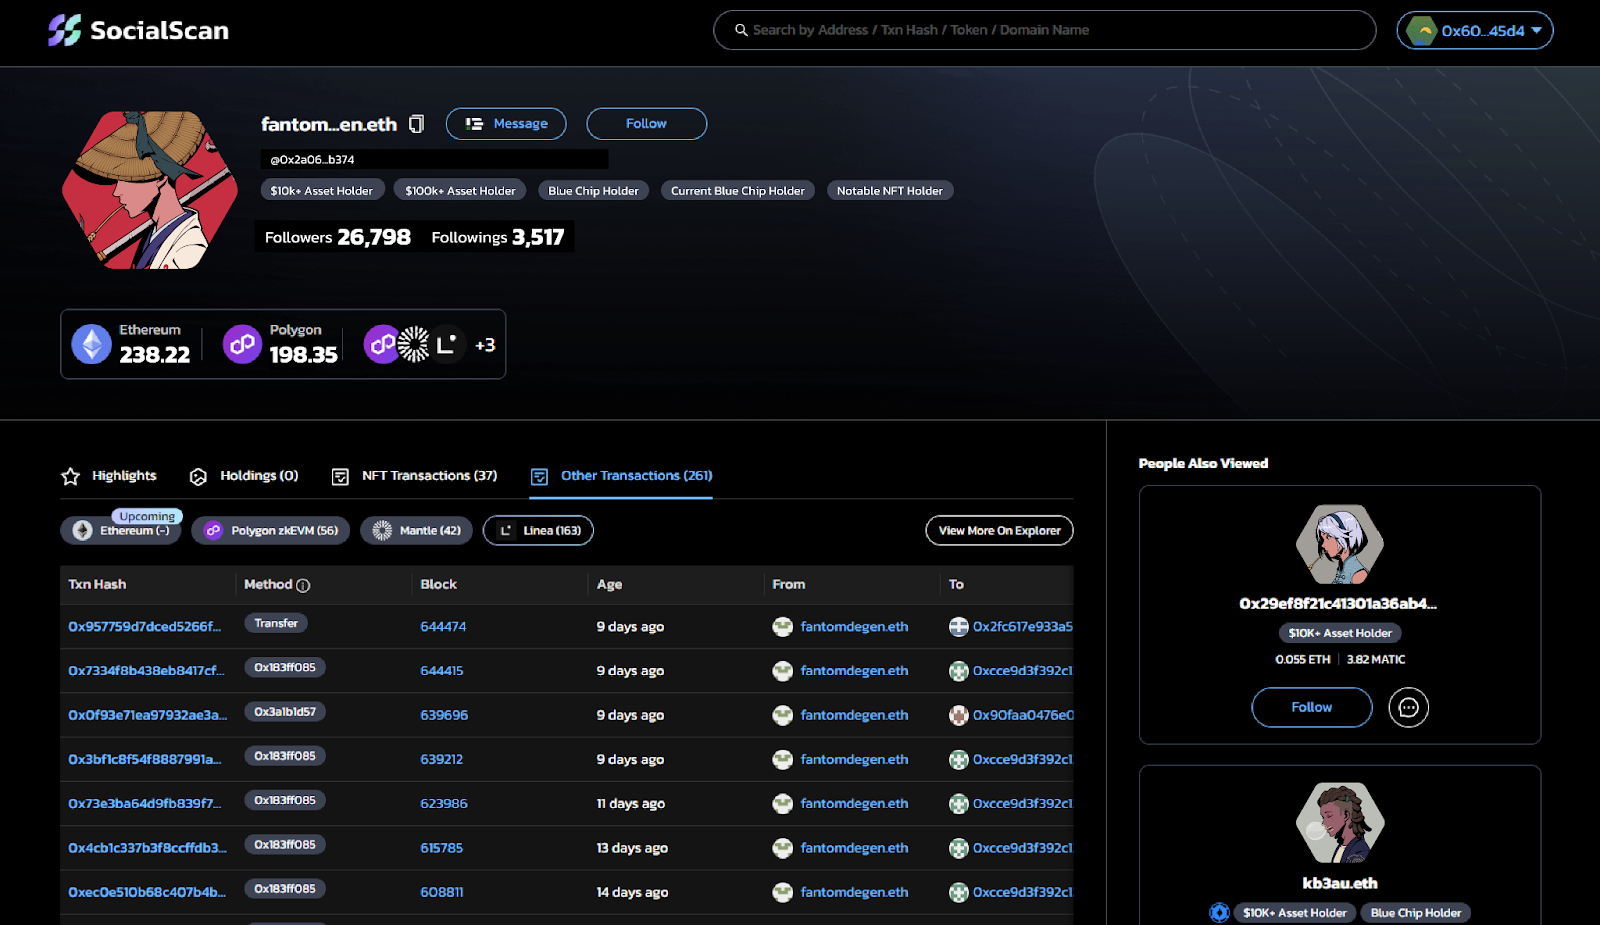The image size is (1600, 925).
Task: Switch to the NFT Transactions (37) tab
Action: pyautogui.click(x=415, y=476)
